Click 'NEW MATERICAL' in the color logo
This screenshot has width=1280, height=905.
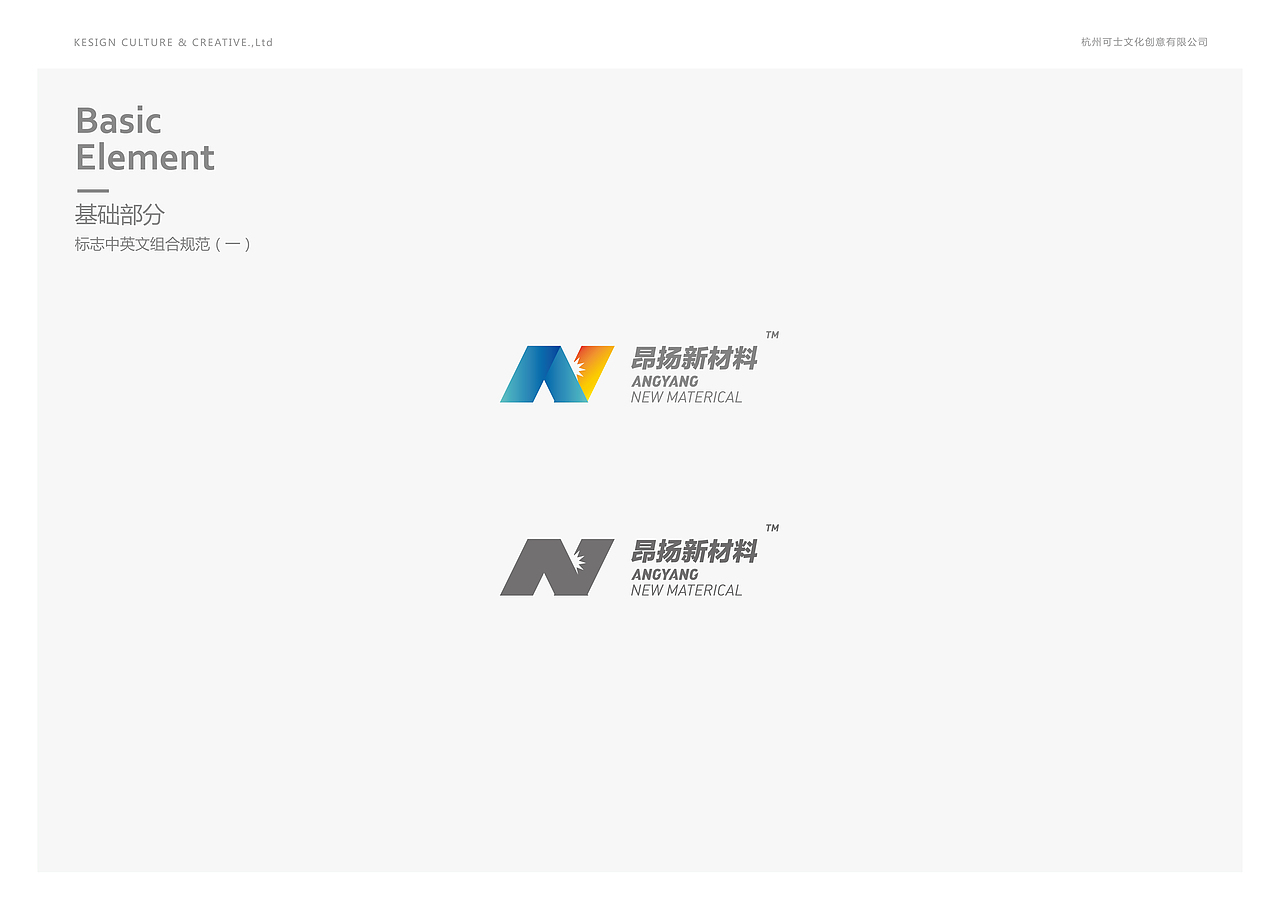[686, 397]
